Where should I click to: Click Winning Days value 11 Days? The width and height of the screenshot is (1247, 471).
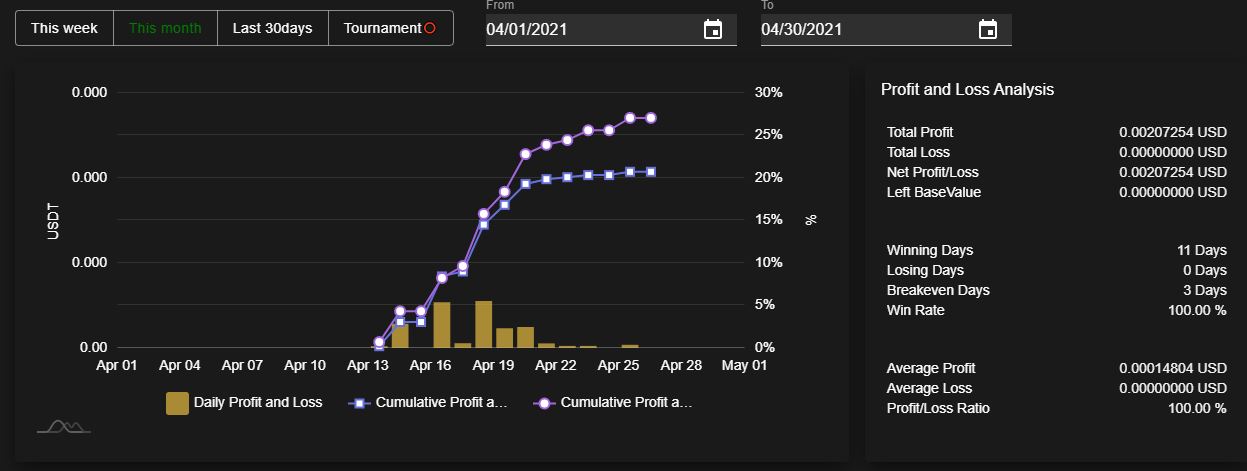click(1202, 250)
